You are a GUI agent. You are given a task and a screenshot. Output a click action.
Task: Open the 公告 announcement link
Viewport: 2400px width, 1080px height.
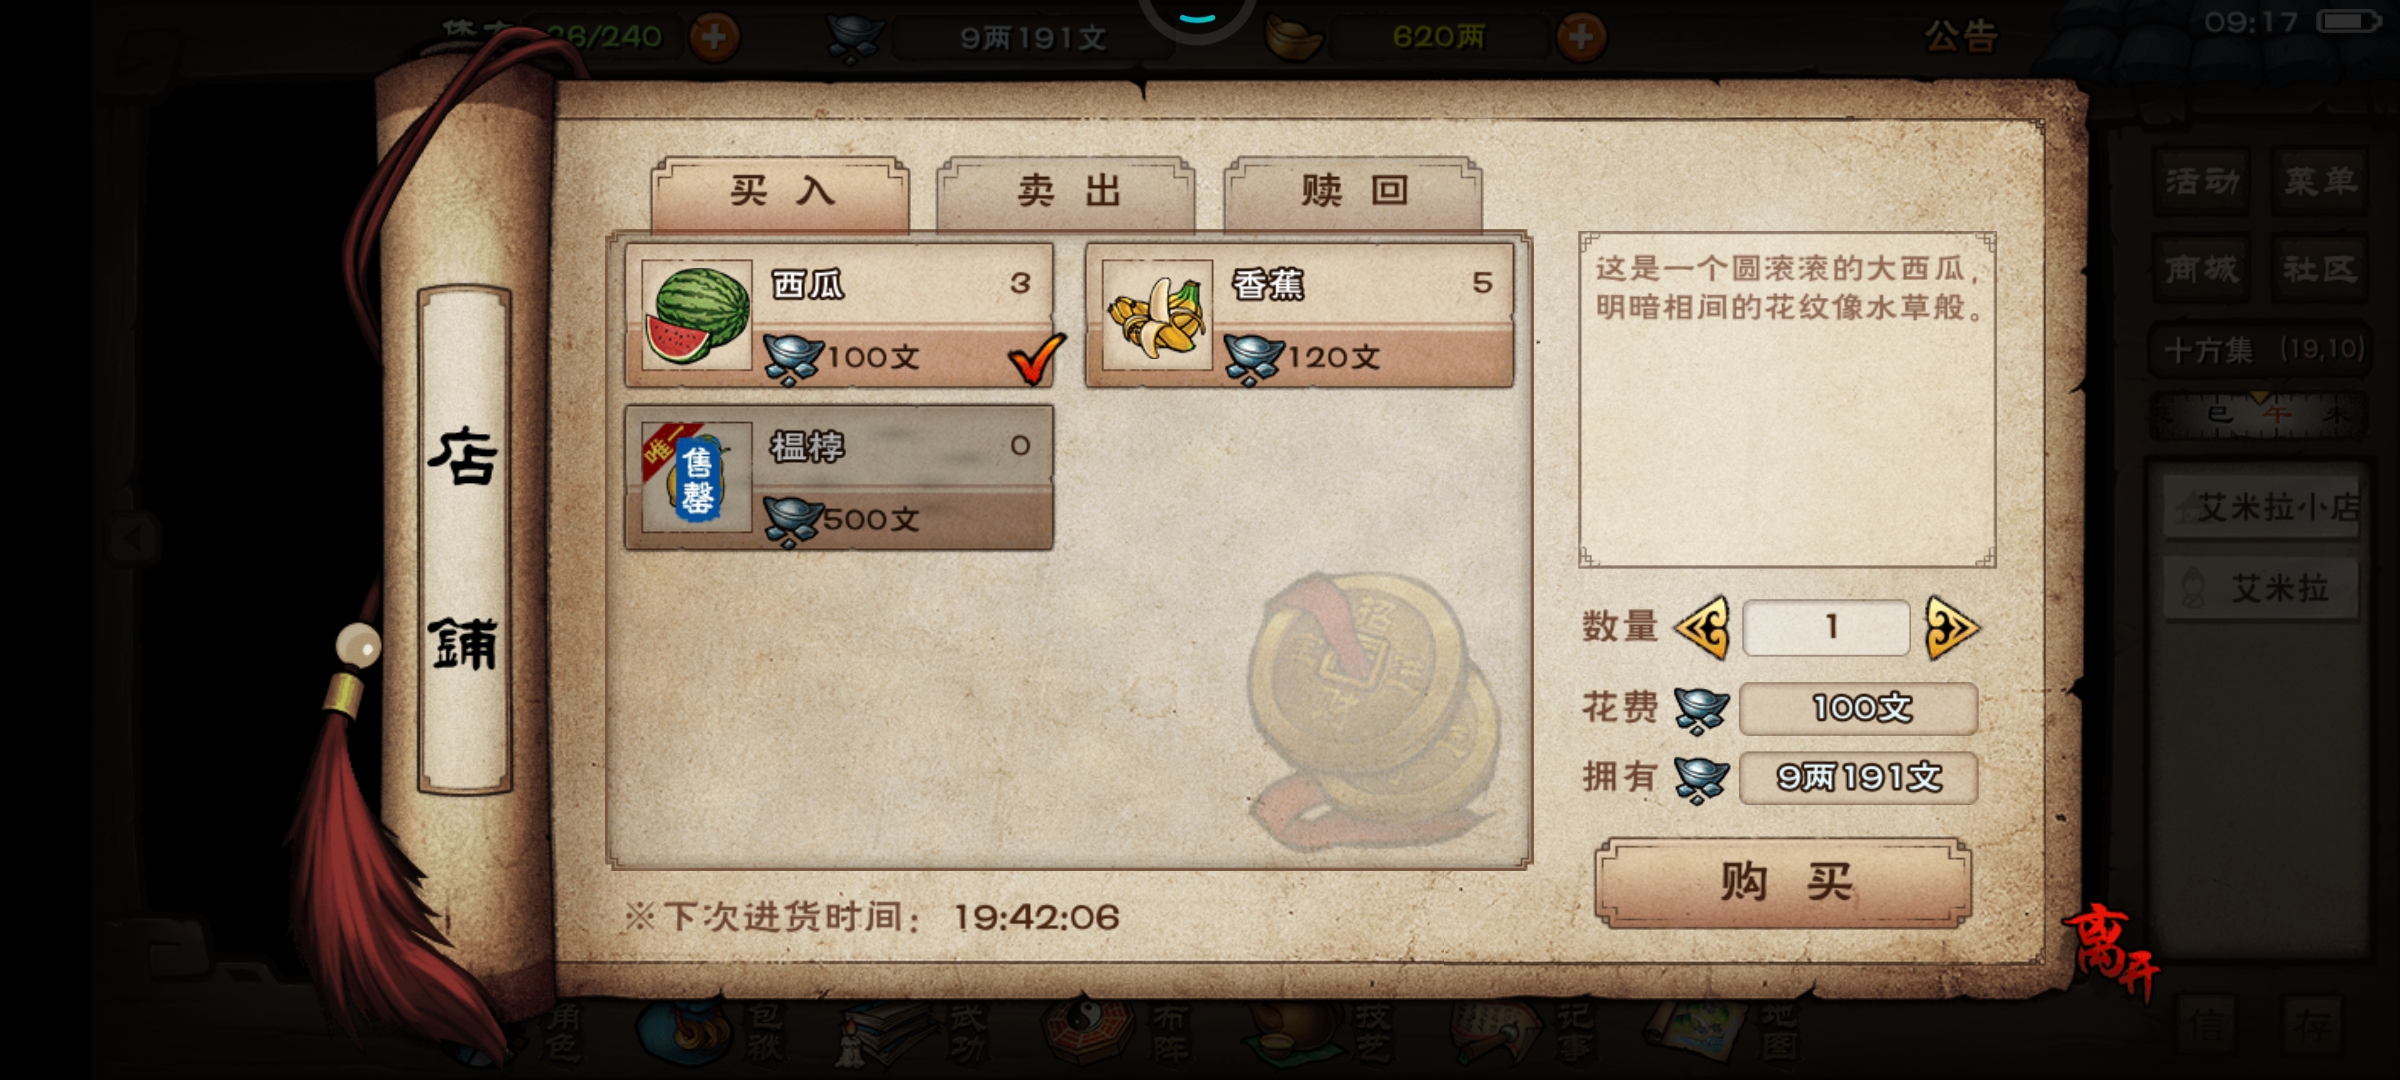point(1960,37)
